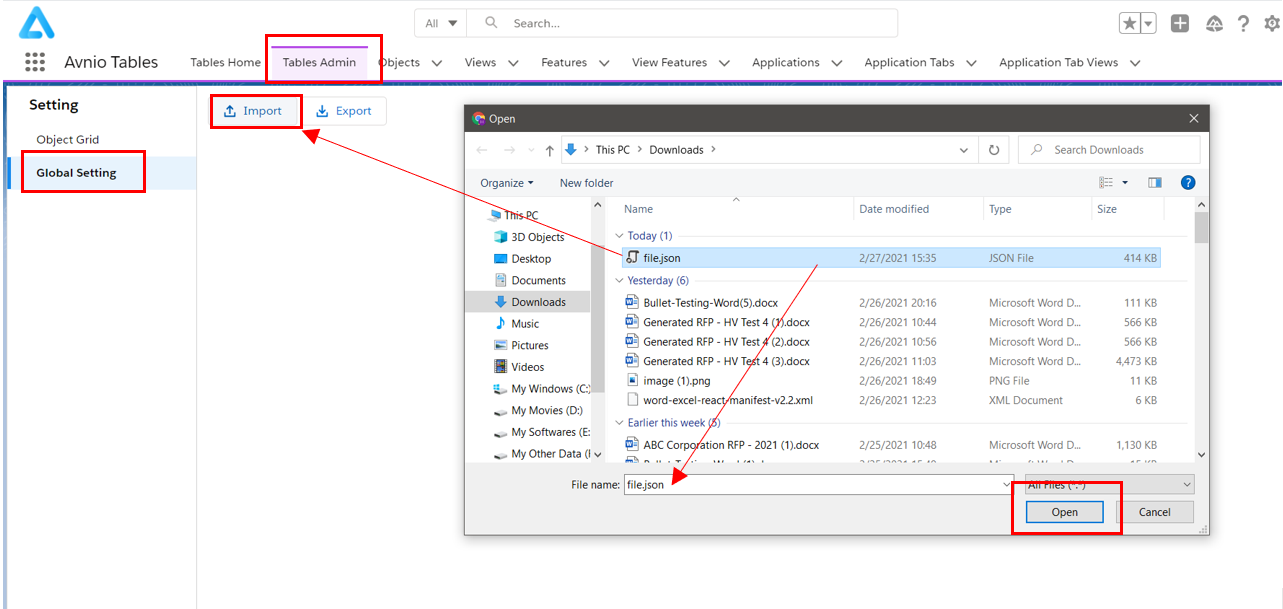Click the dialog's blue help icon
Image resolution: width=1283 pixels, height=609 pixels.
pos(1187,183)
